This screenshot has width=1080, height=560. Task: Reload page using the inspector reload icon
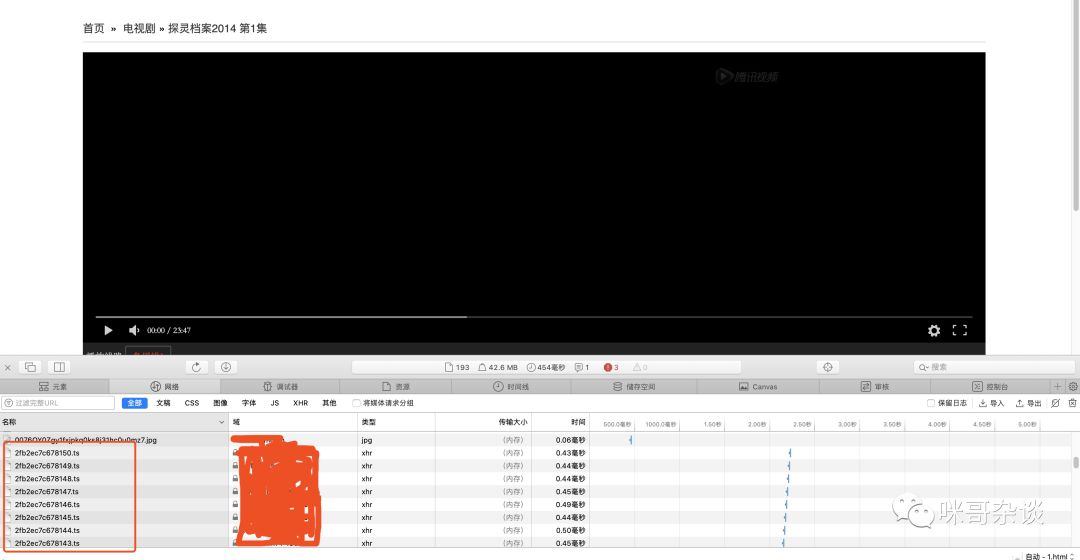196,367
